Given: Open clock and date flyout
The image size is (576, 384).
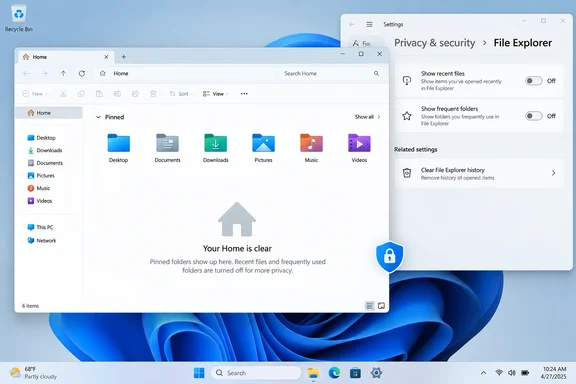Looking at the screenshot, I should click(x=554, y=373).
